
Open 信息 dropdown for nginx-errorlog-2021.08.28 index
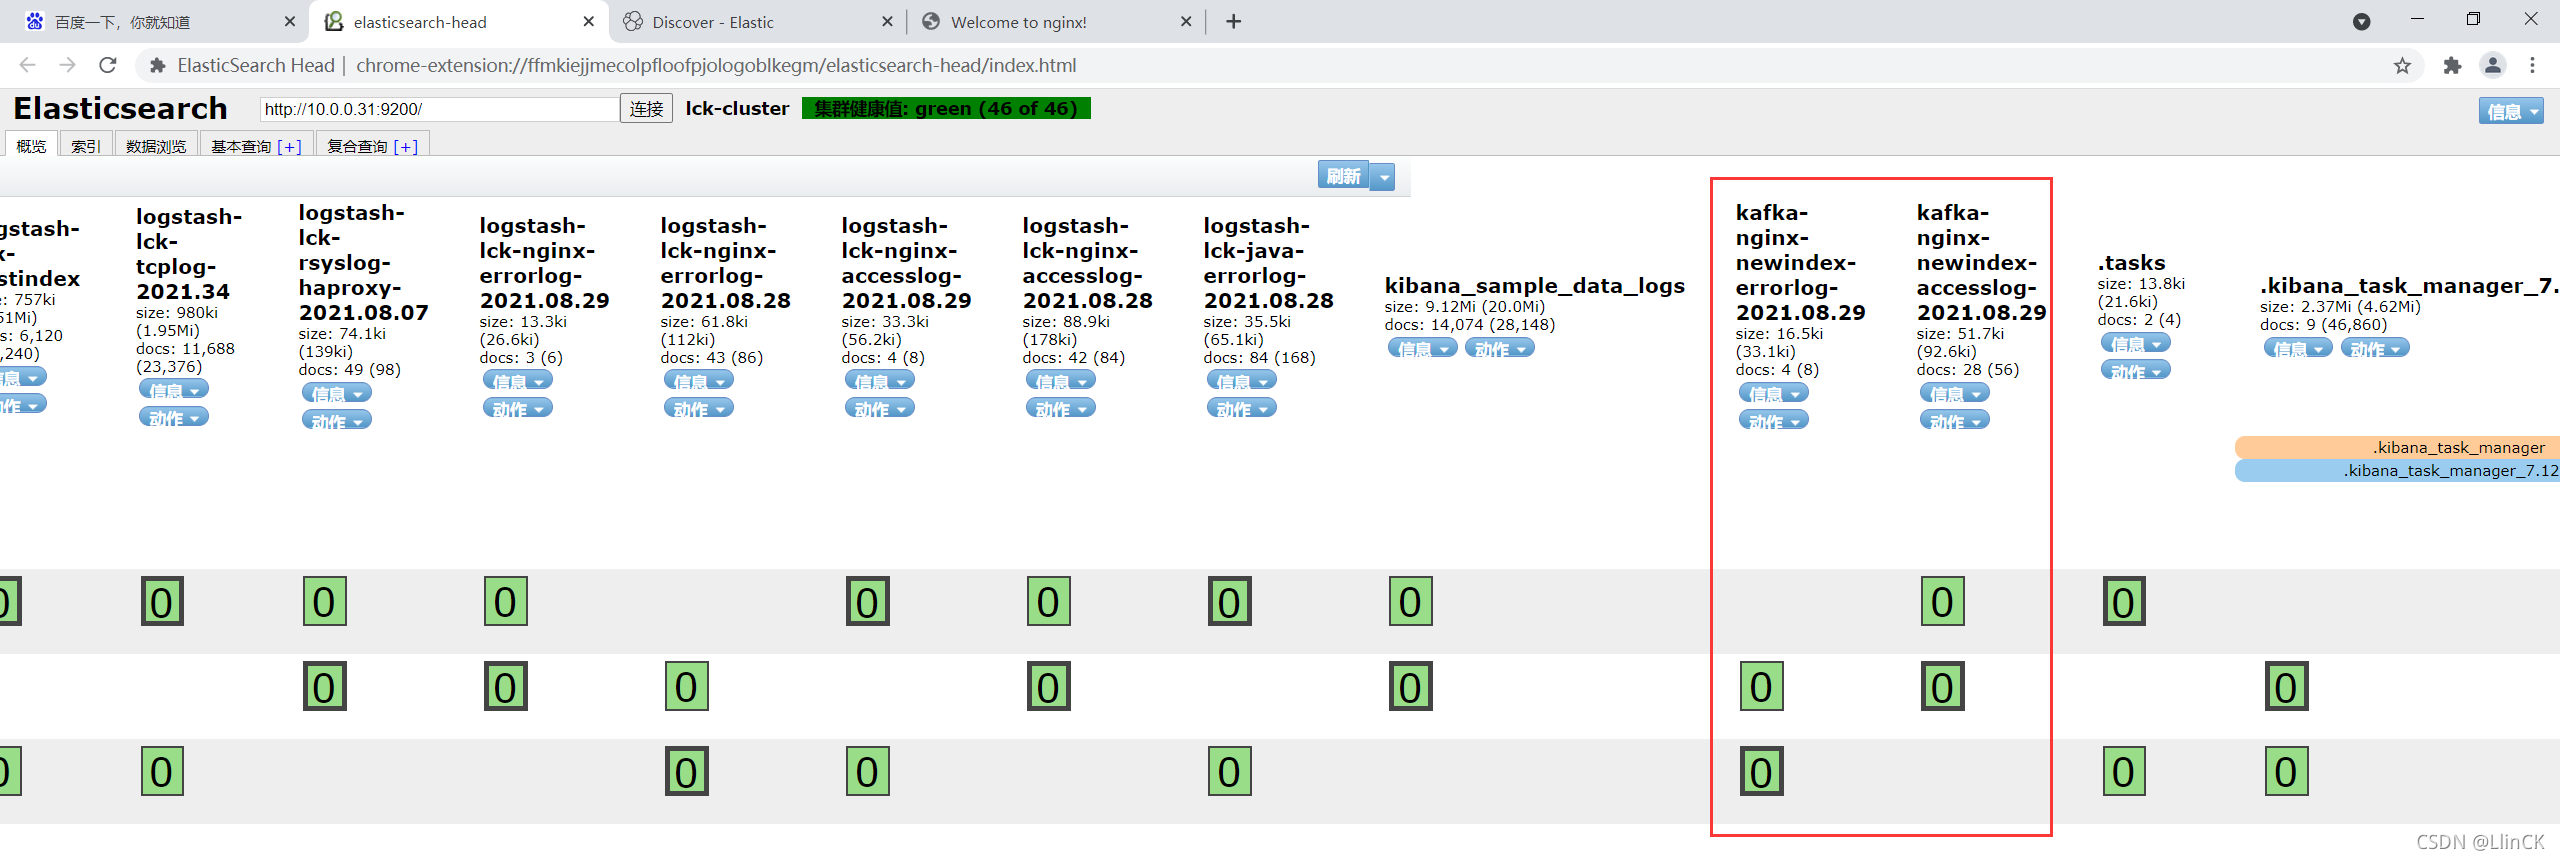[699, 380]
